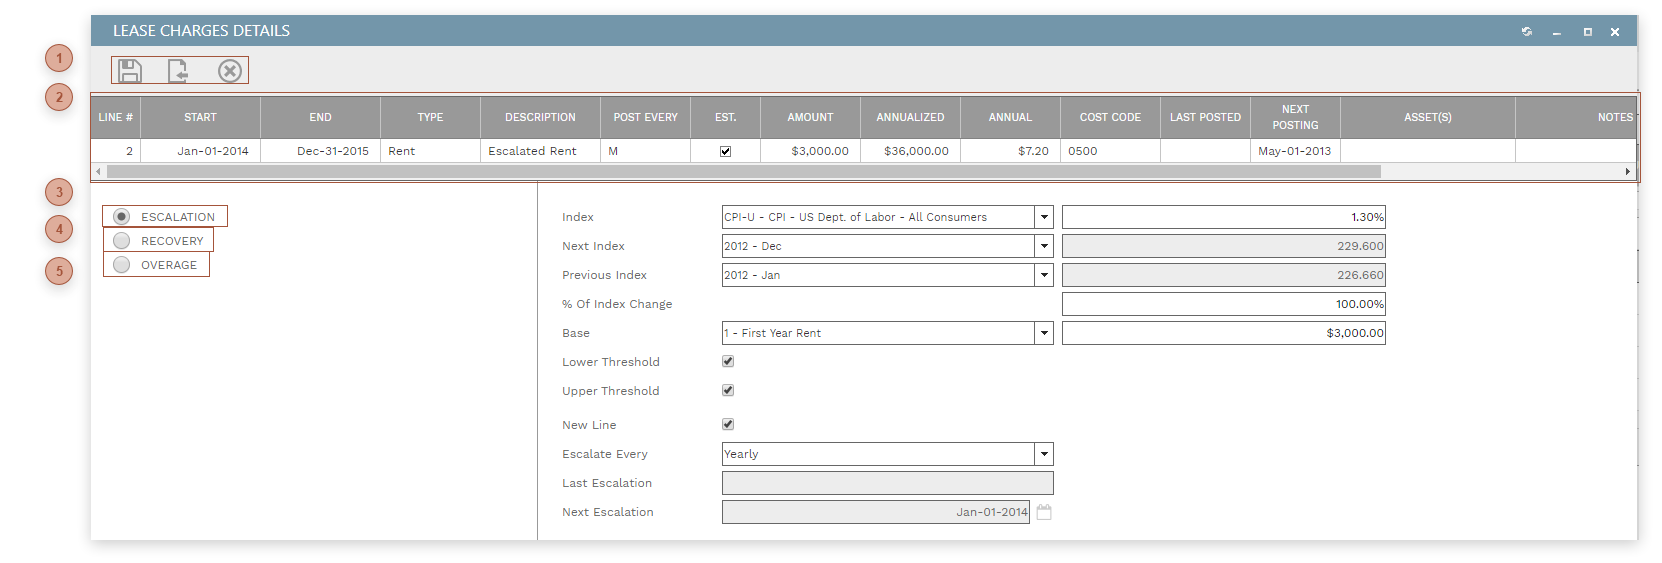Click the 1.30% index percentage field
The height and width of the screenshot is (563, 1662).
(1224, 217)
